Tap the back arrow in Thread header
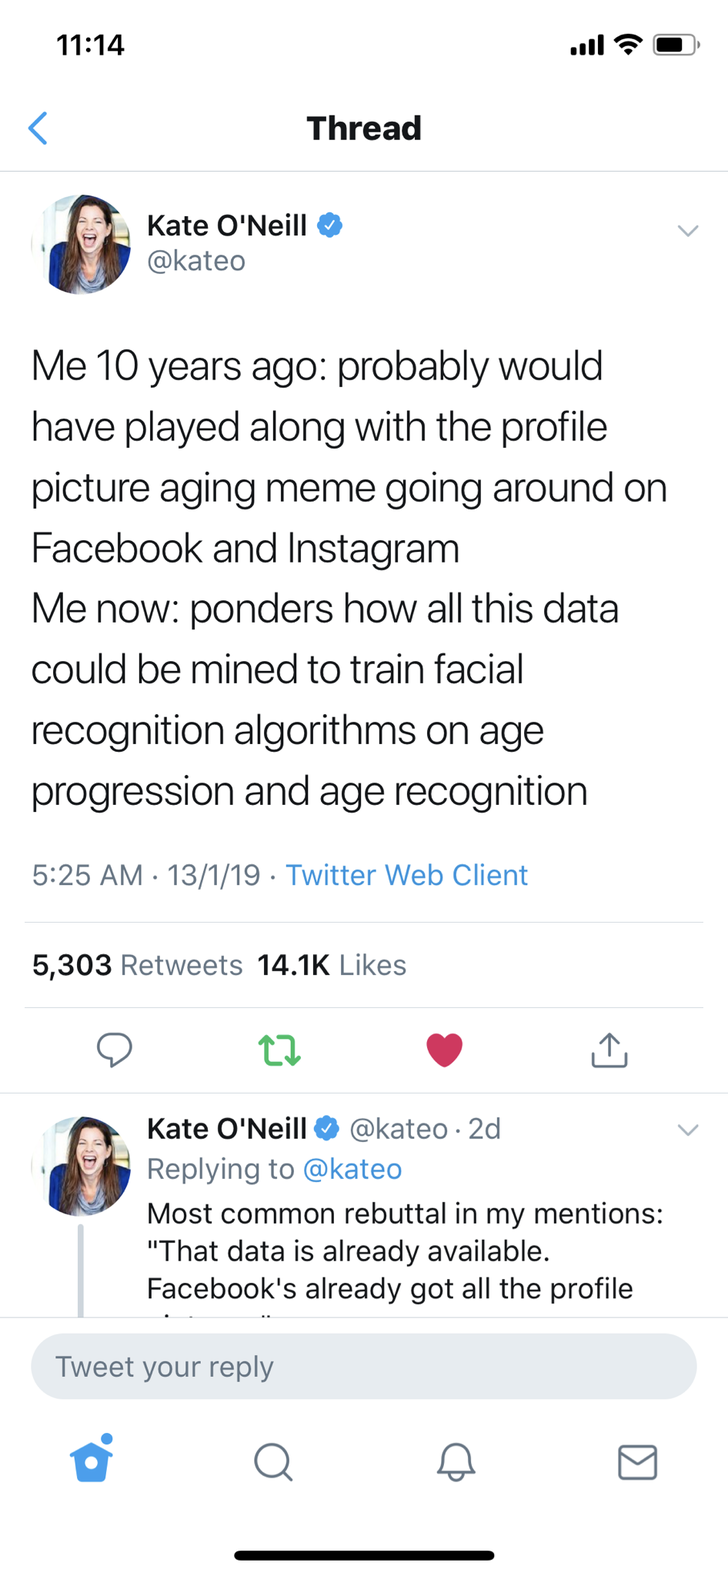Viewport: 728px width, 1576px height. [38, 128]
